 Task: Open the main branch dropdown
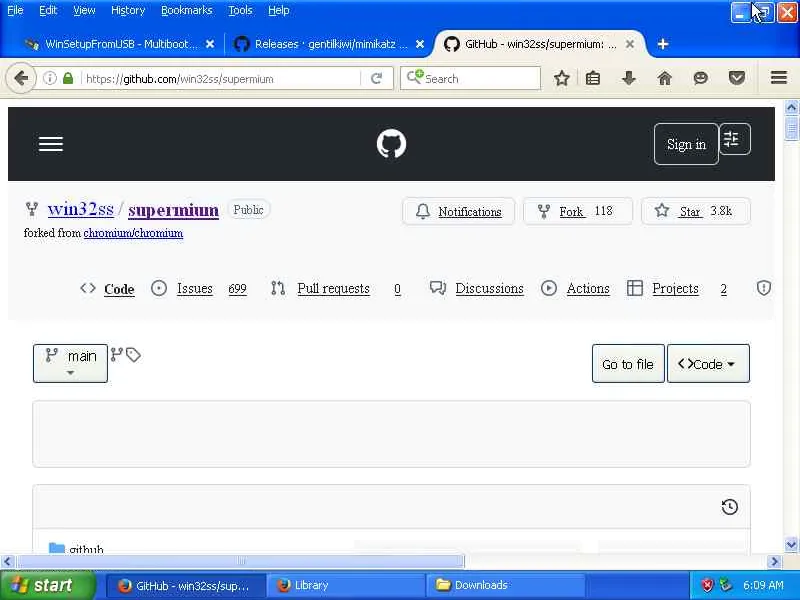(70, 363)
